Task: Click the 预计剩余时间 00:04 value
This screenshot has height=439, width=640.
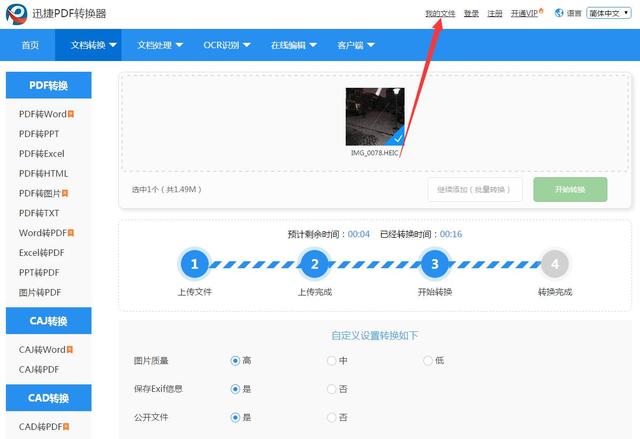Action: pos(359,234)
